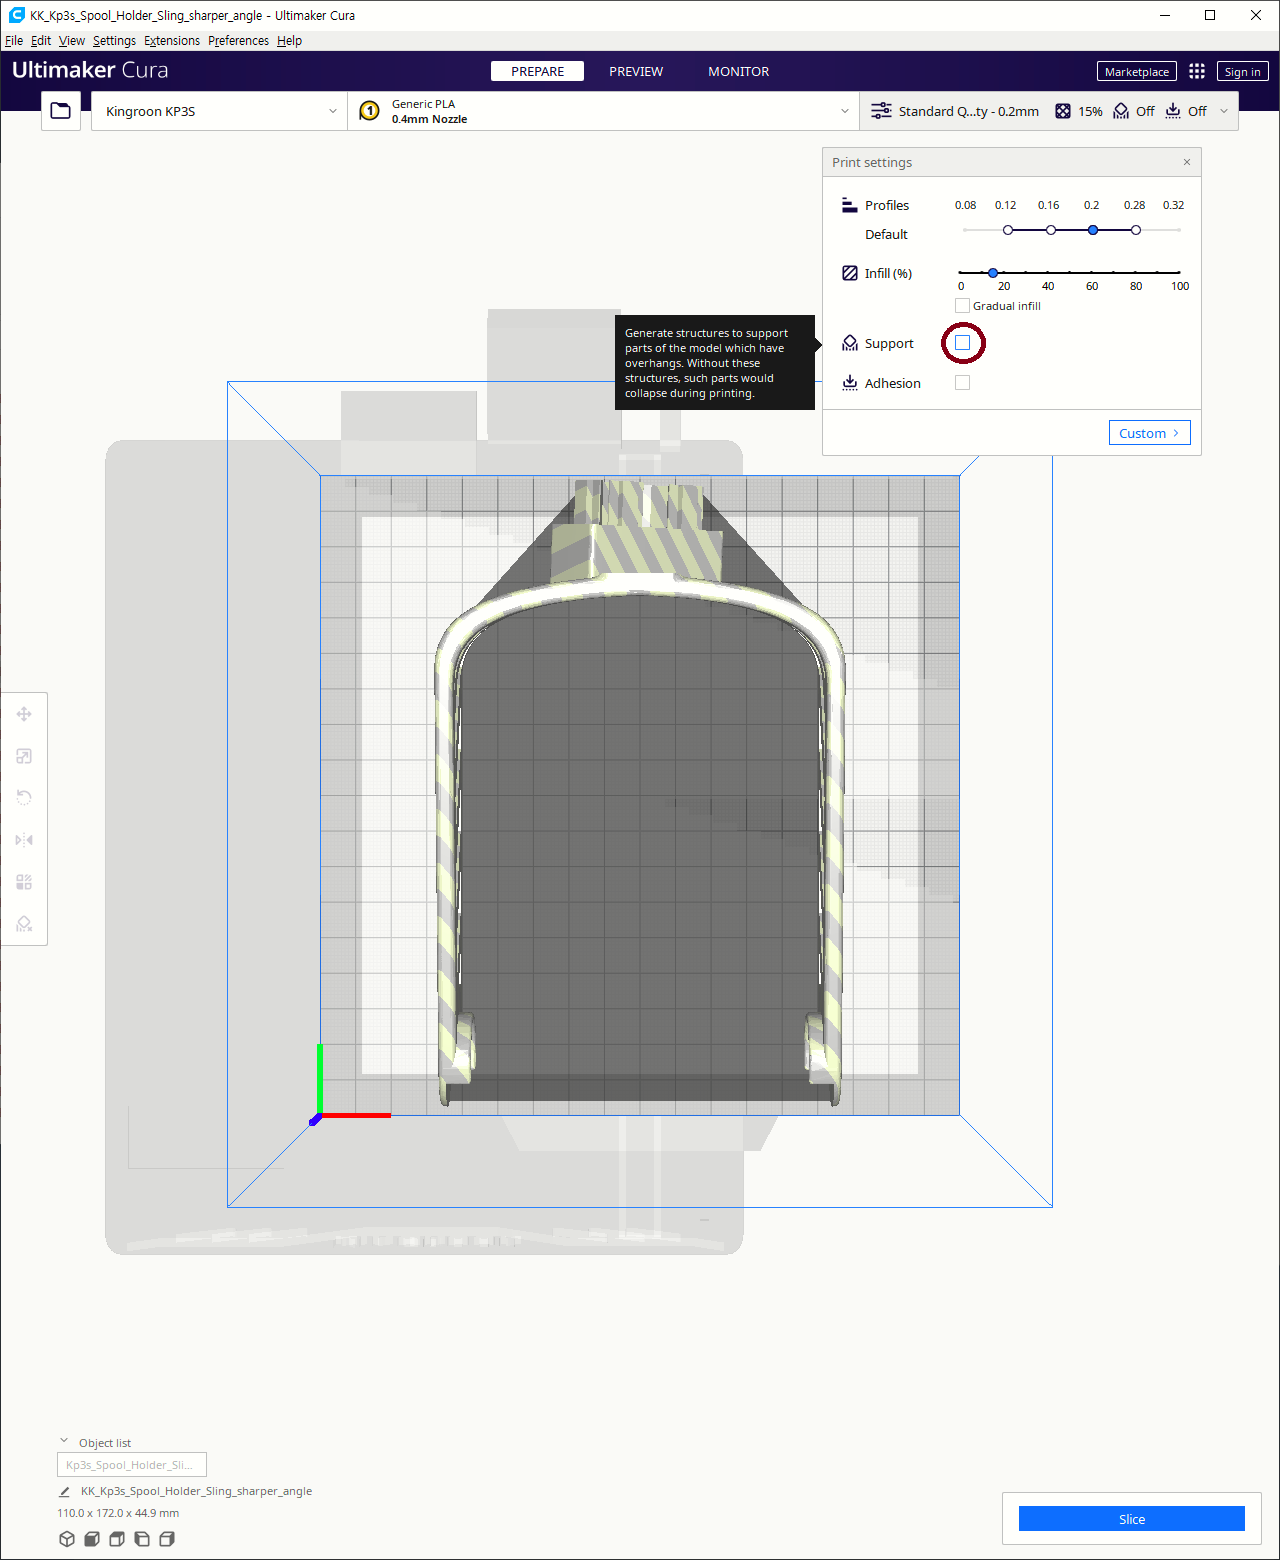
Task: Open Custom print settings
Action: point(1150,433)
